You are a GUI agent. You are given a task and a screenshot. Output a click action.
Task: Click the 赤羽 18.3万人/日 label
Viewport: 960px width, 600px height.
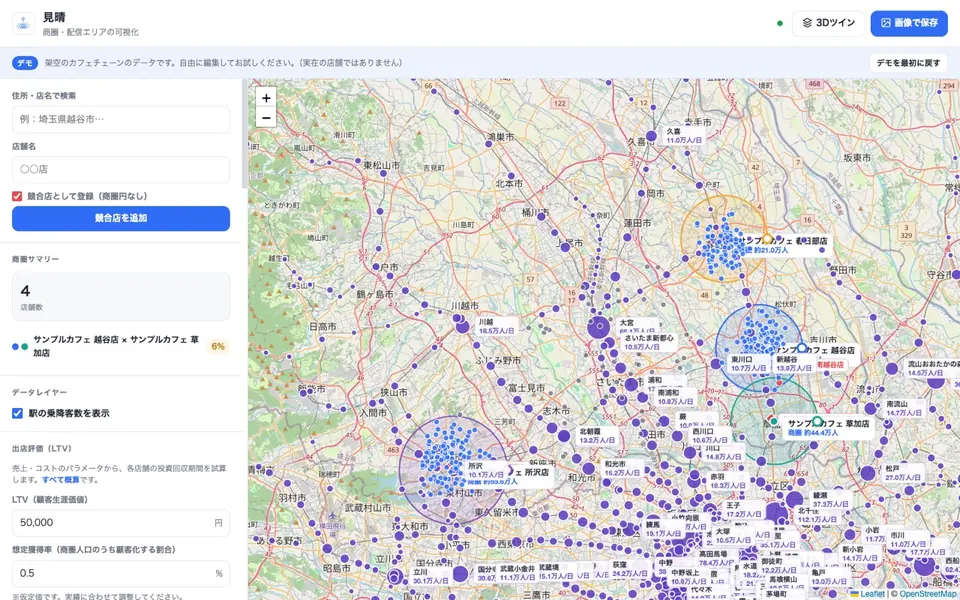pyautogui.click(x=727, y=481)
